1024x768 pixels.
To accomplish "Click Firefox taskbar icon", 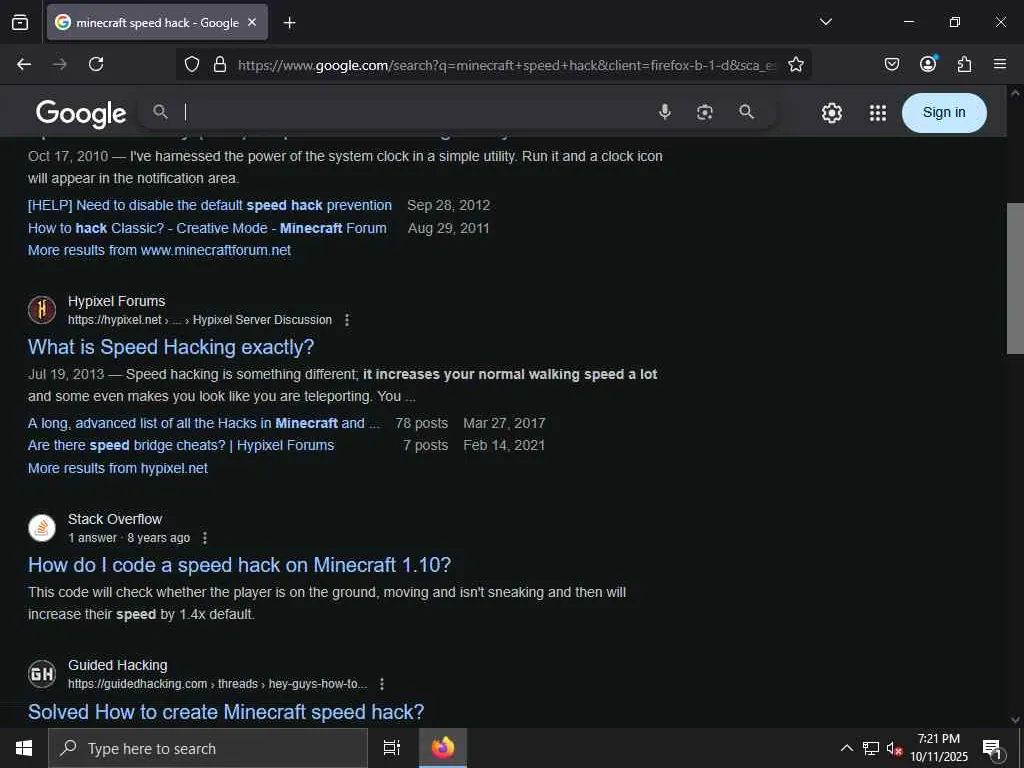I will click(x=442, y=748).
